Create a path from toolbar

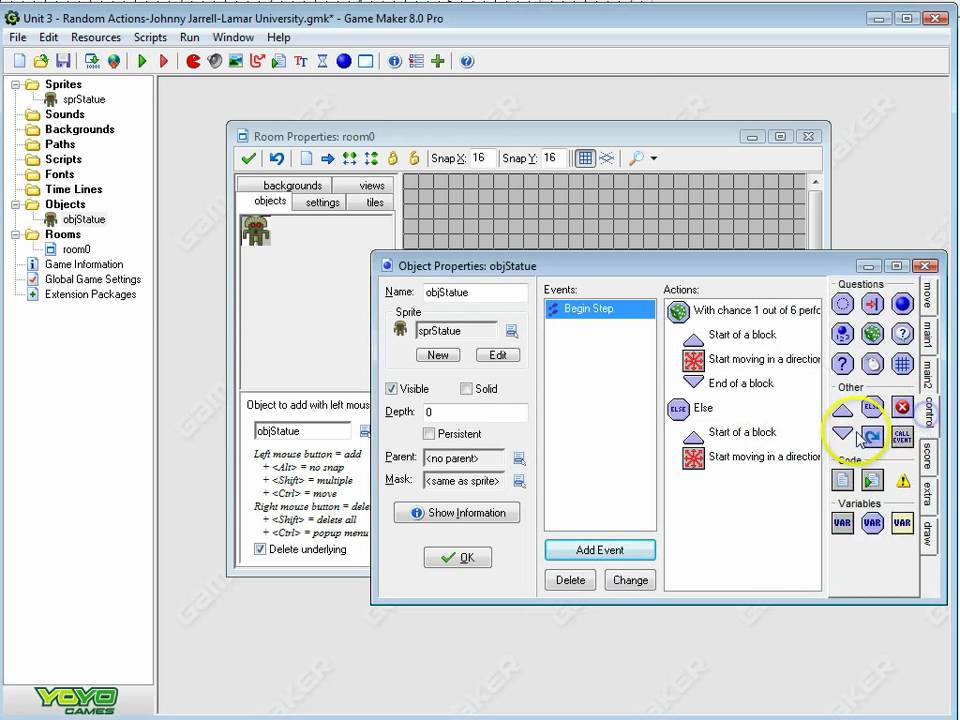click(x=257, y=61)
